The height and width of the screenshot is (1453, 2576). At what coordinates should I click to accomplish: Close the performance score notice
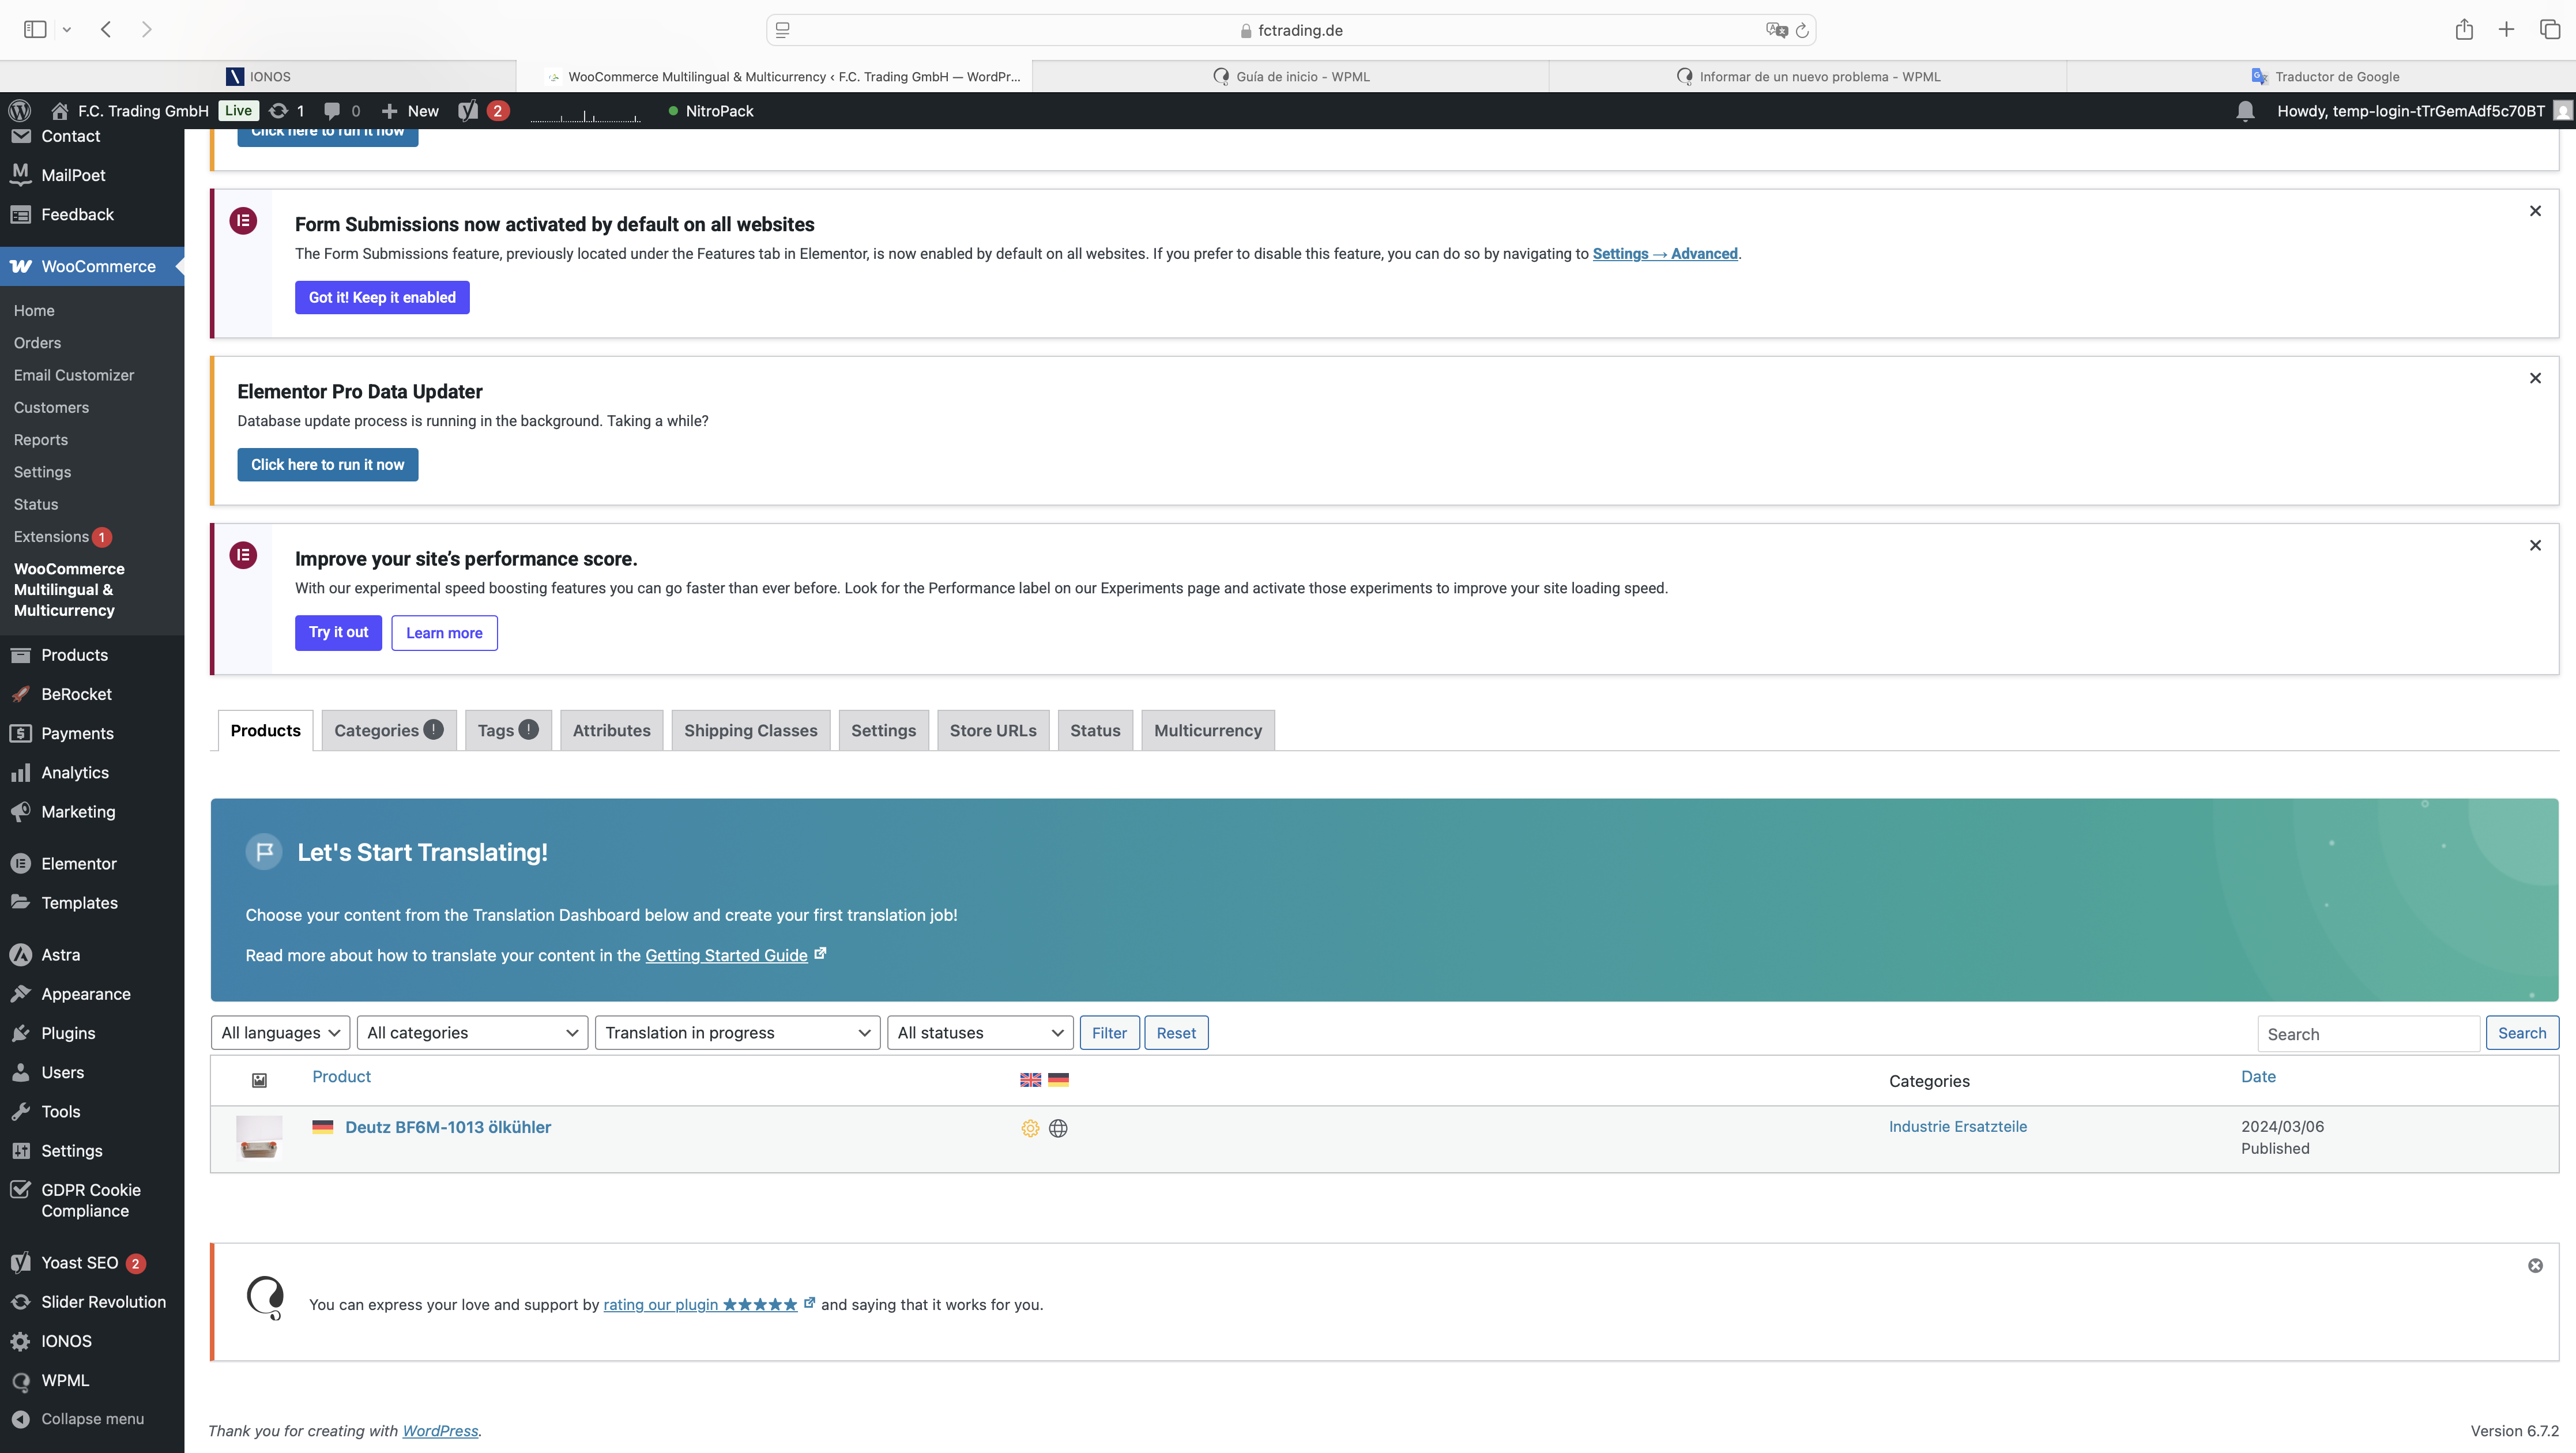tap(2535, 545)
